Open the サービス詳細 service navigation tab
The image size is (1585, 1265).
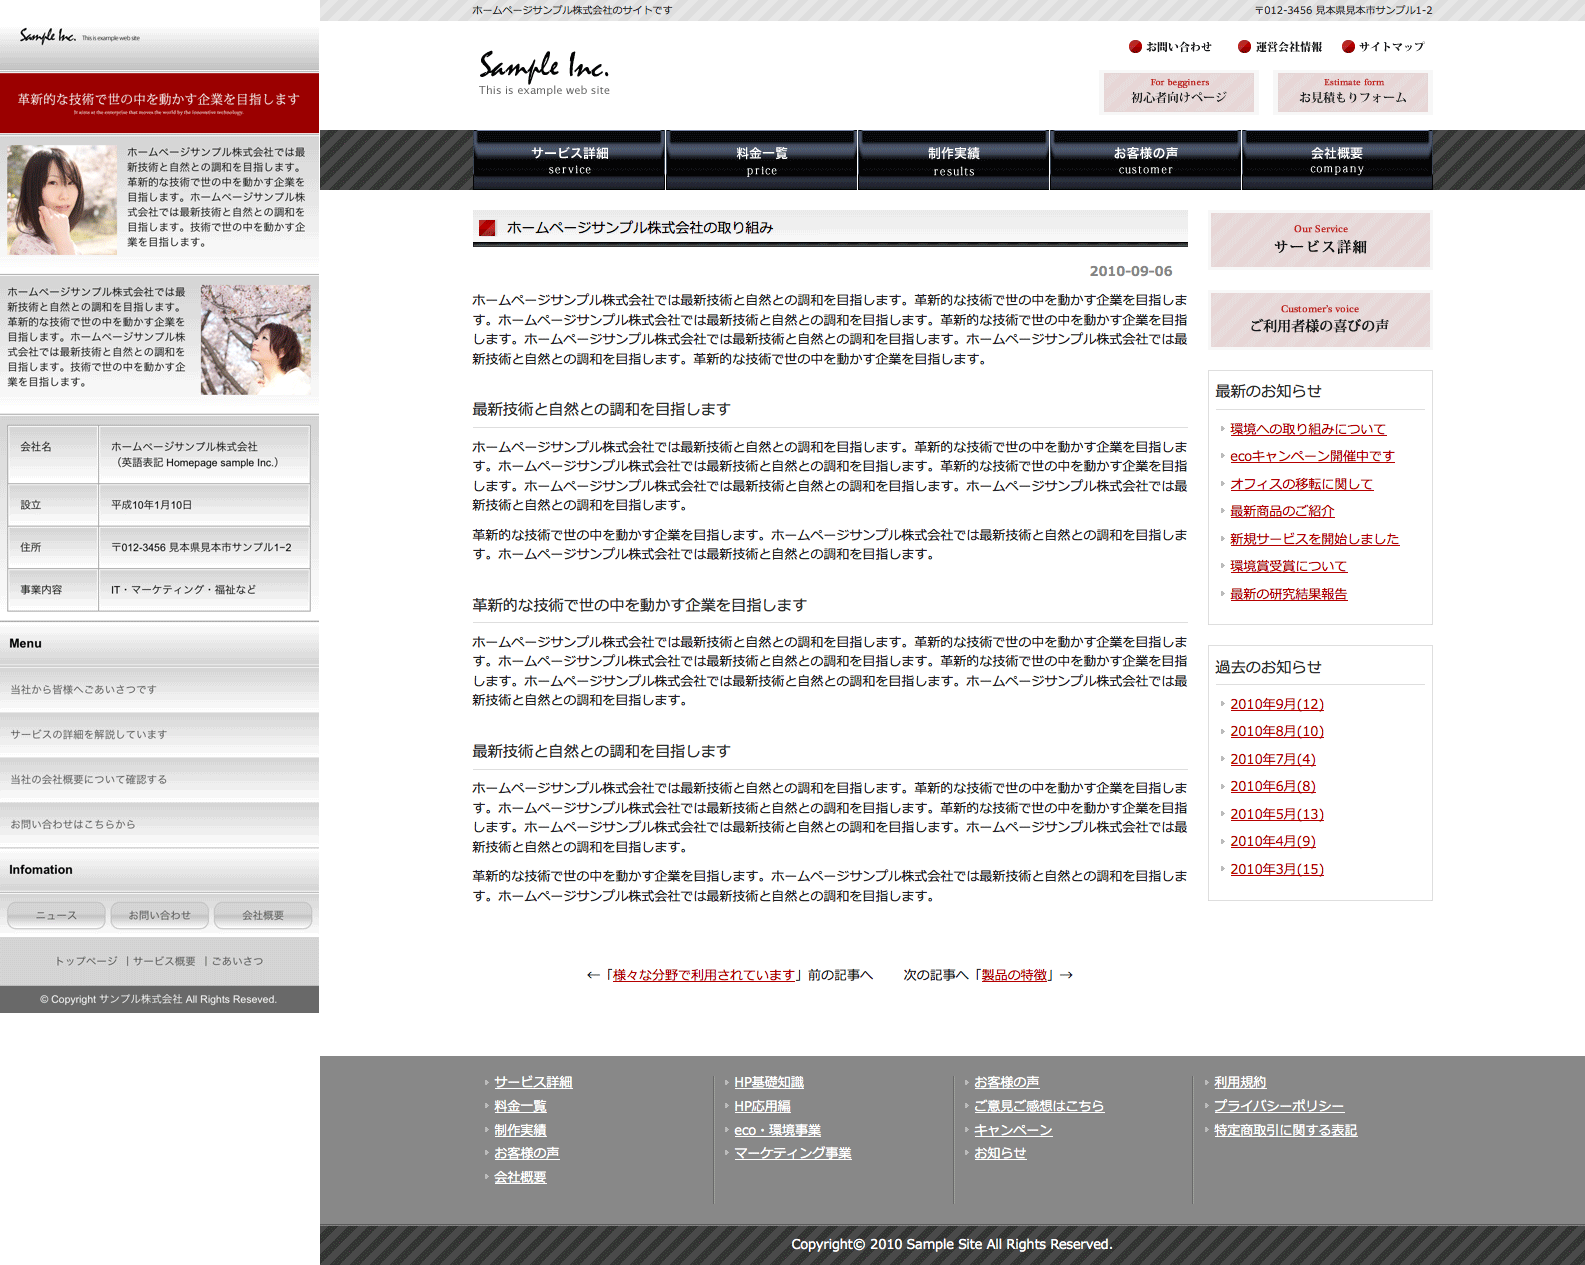[x=569, y=160]
